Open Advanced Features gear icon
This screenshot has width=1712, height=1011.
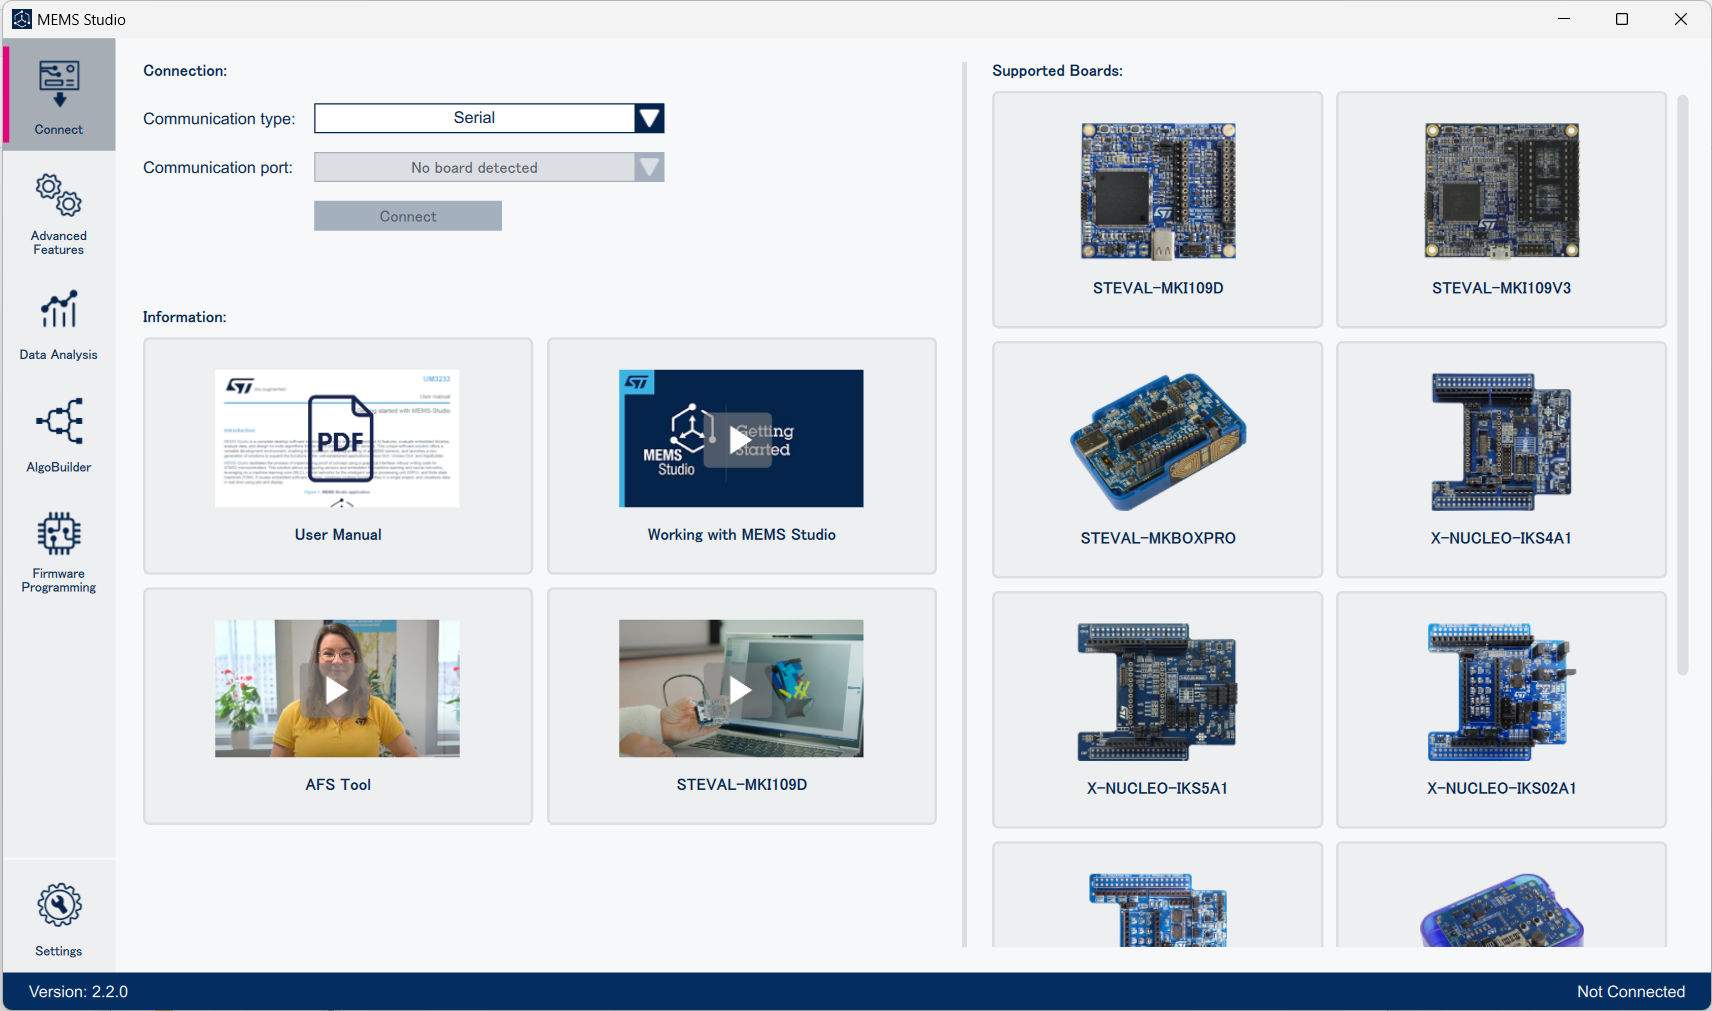59,196
